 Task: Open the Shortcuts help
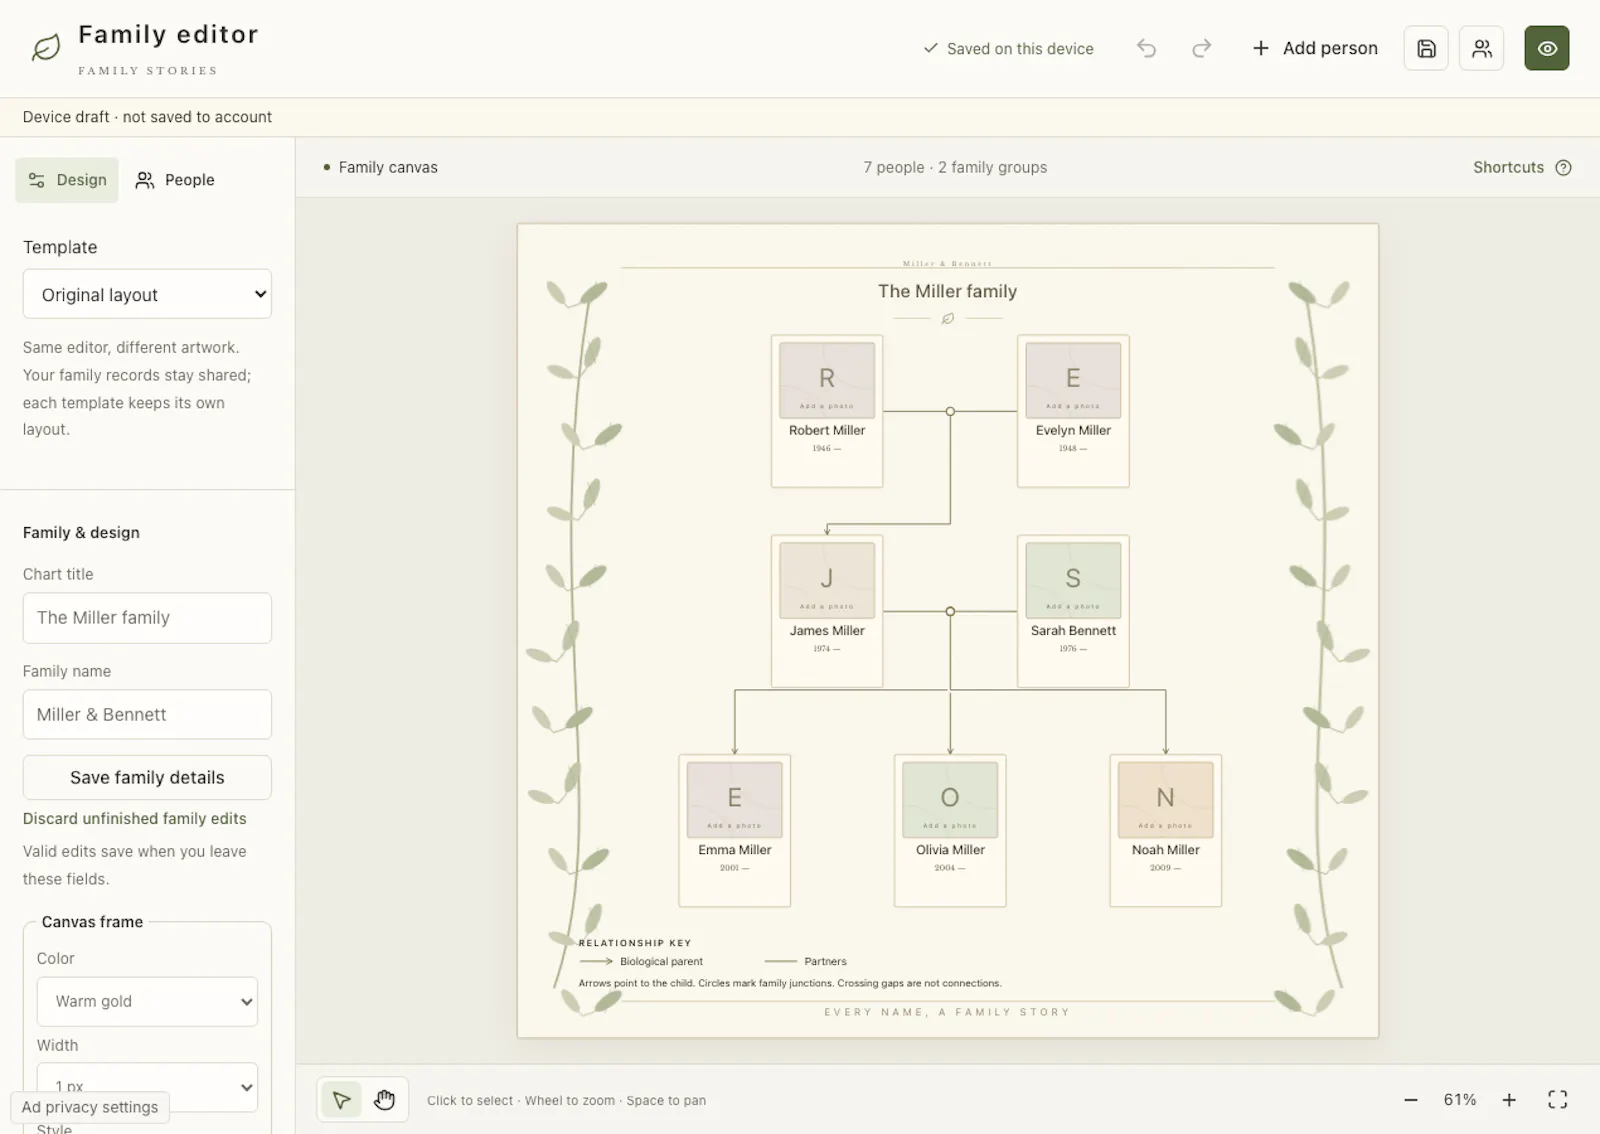coord(1521,167)
